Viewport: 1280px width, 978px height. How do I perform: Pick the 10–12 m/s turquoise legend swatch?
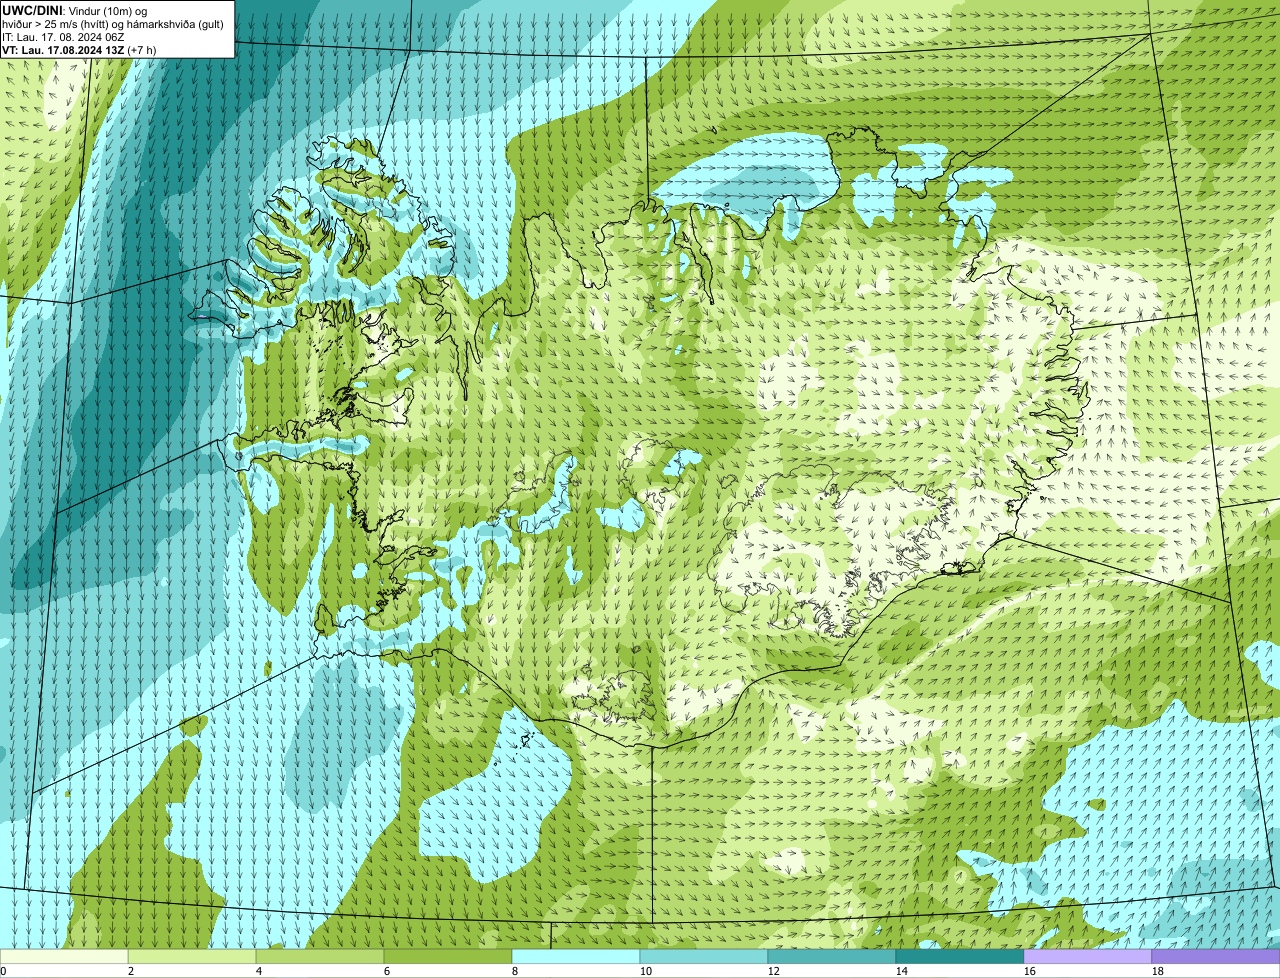704,957
